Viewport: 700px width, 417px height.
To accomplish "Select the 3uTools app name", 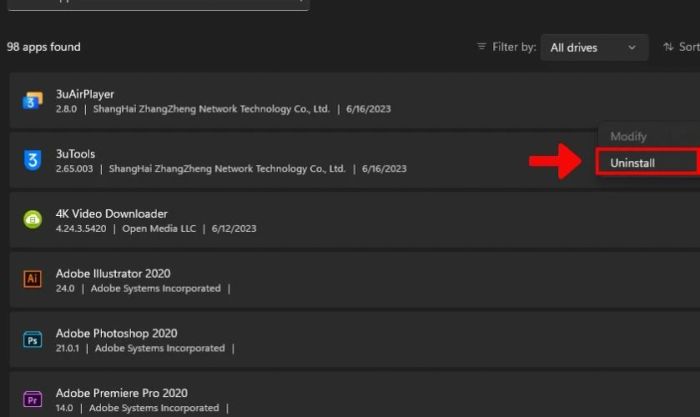I will pos(75,154).
